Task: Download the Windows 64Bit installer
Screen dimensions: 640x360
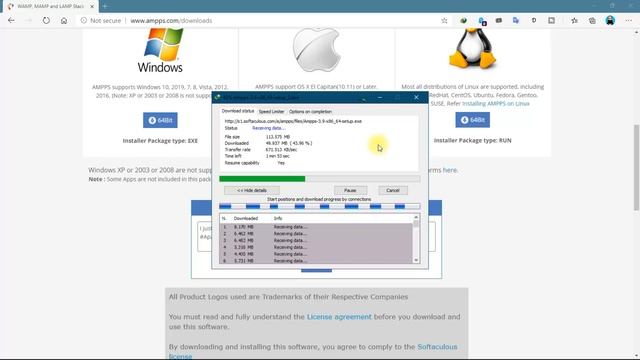Action: (x=160, y=120)
